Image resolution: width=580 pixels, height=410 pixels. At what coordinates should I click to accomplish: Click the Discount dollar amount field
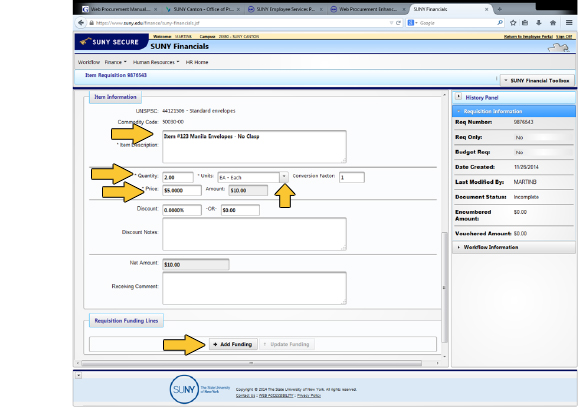[240, 210]
